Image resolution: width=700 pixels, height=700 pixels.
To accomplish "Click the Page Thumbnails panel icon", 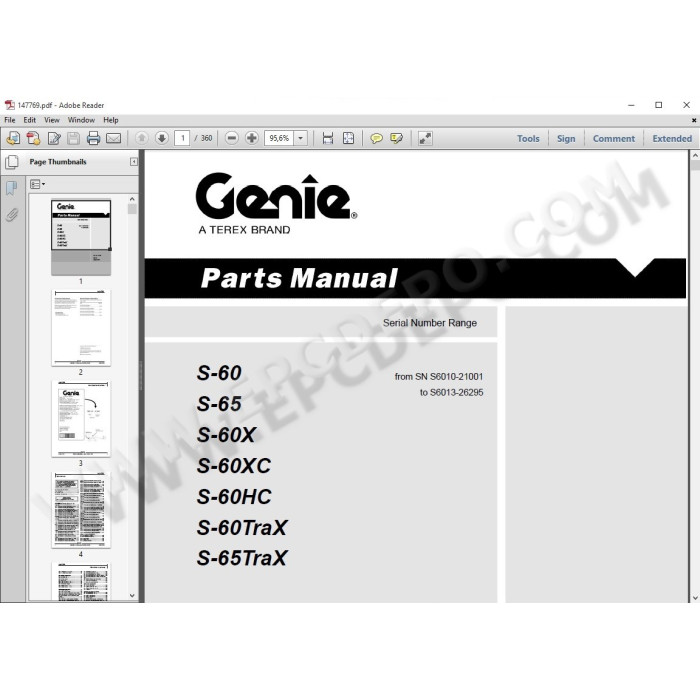I will 12,162.
